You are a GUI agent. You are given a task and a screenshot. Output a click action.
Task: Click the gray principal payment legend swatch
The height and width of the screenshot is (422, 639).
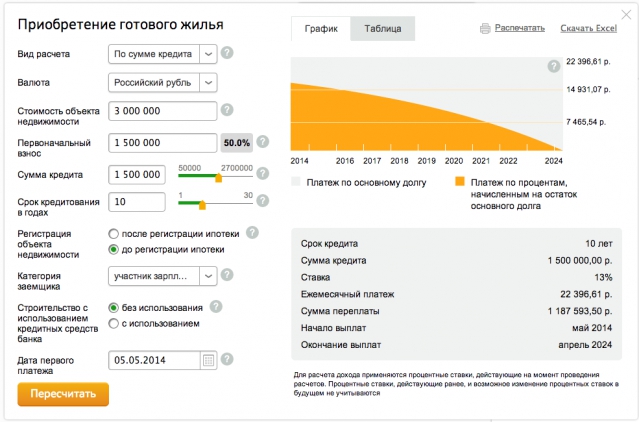click(x=296, y=181)
